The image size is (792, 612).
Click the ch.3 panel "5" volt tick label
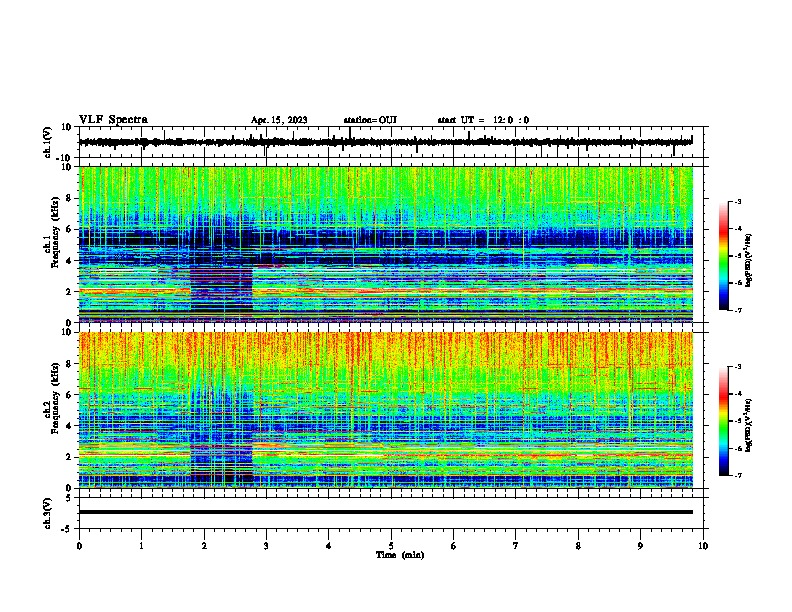70,497
